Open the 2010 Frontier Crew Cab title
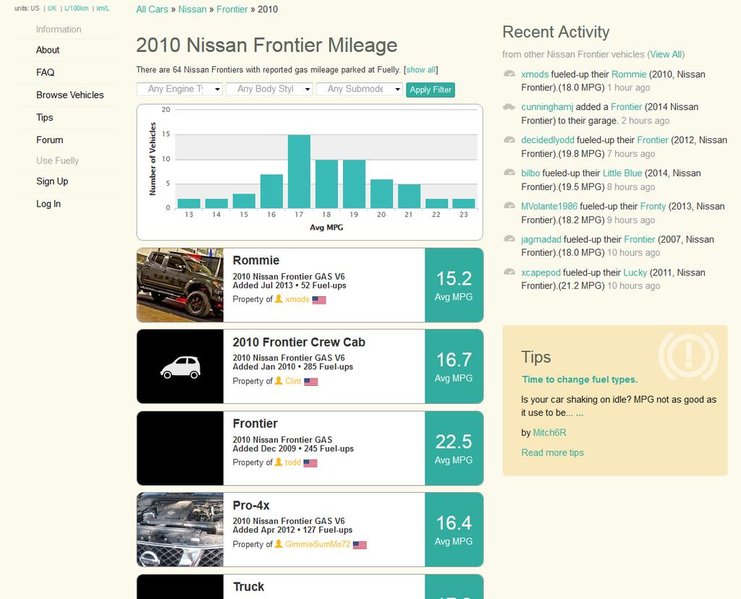The image size is (741, 599). tap(299, 342)
